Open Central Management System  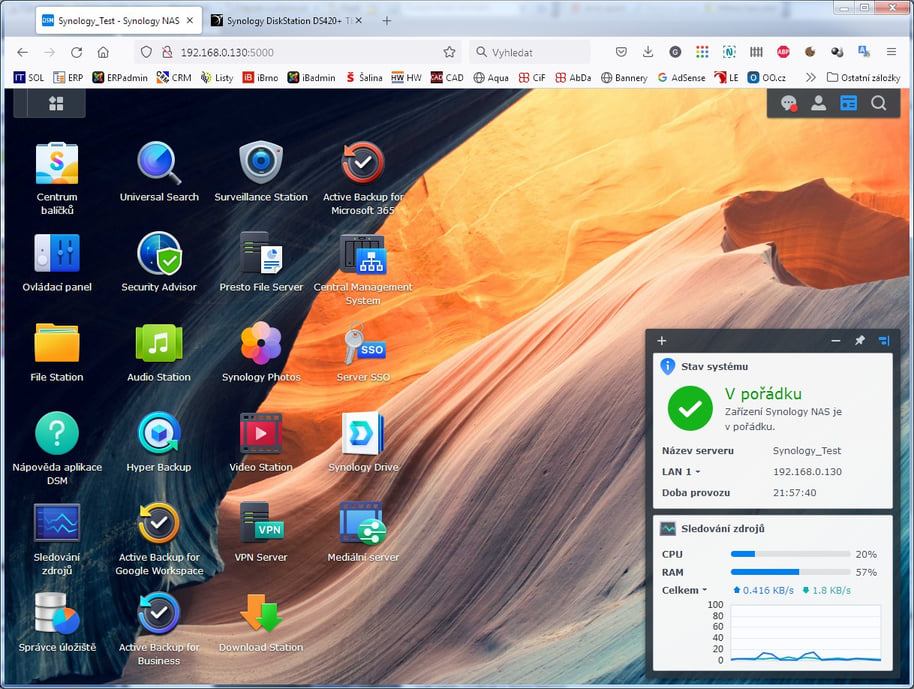click(363, 254)
